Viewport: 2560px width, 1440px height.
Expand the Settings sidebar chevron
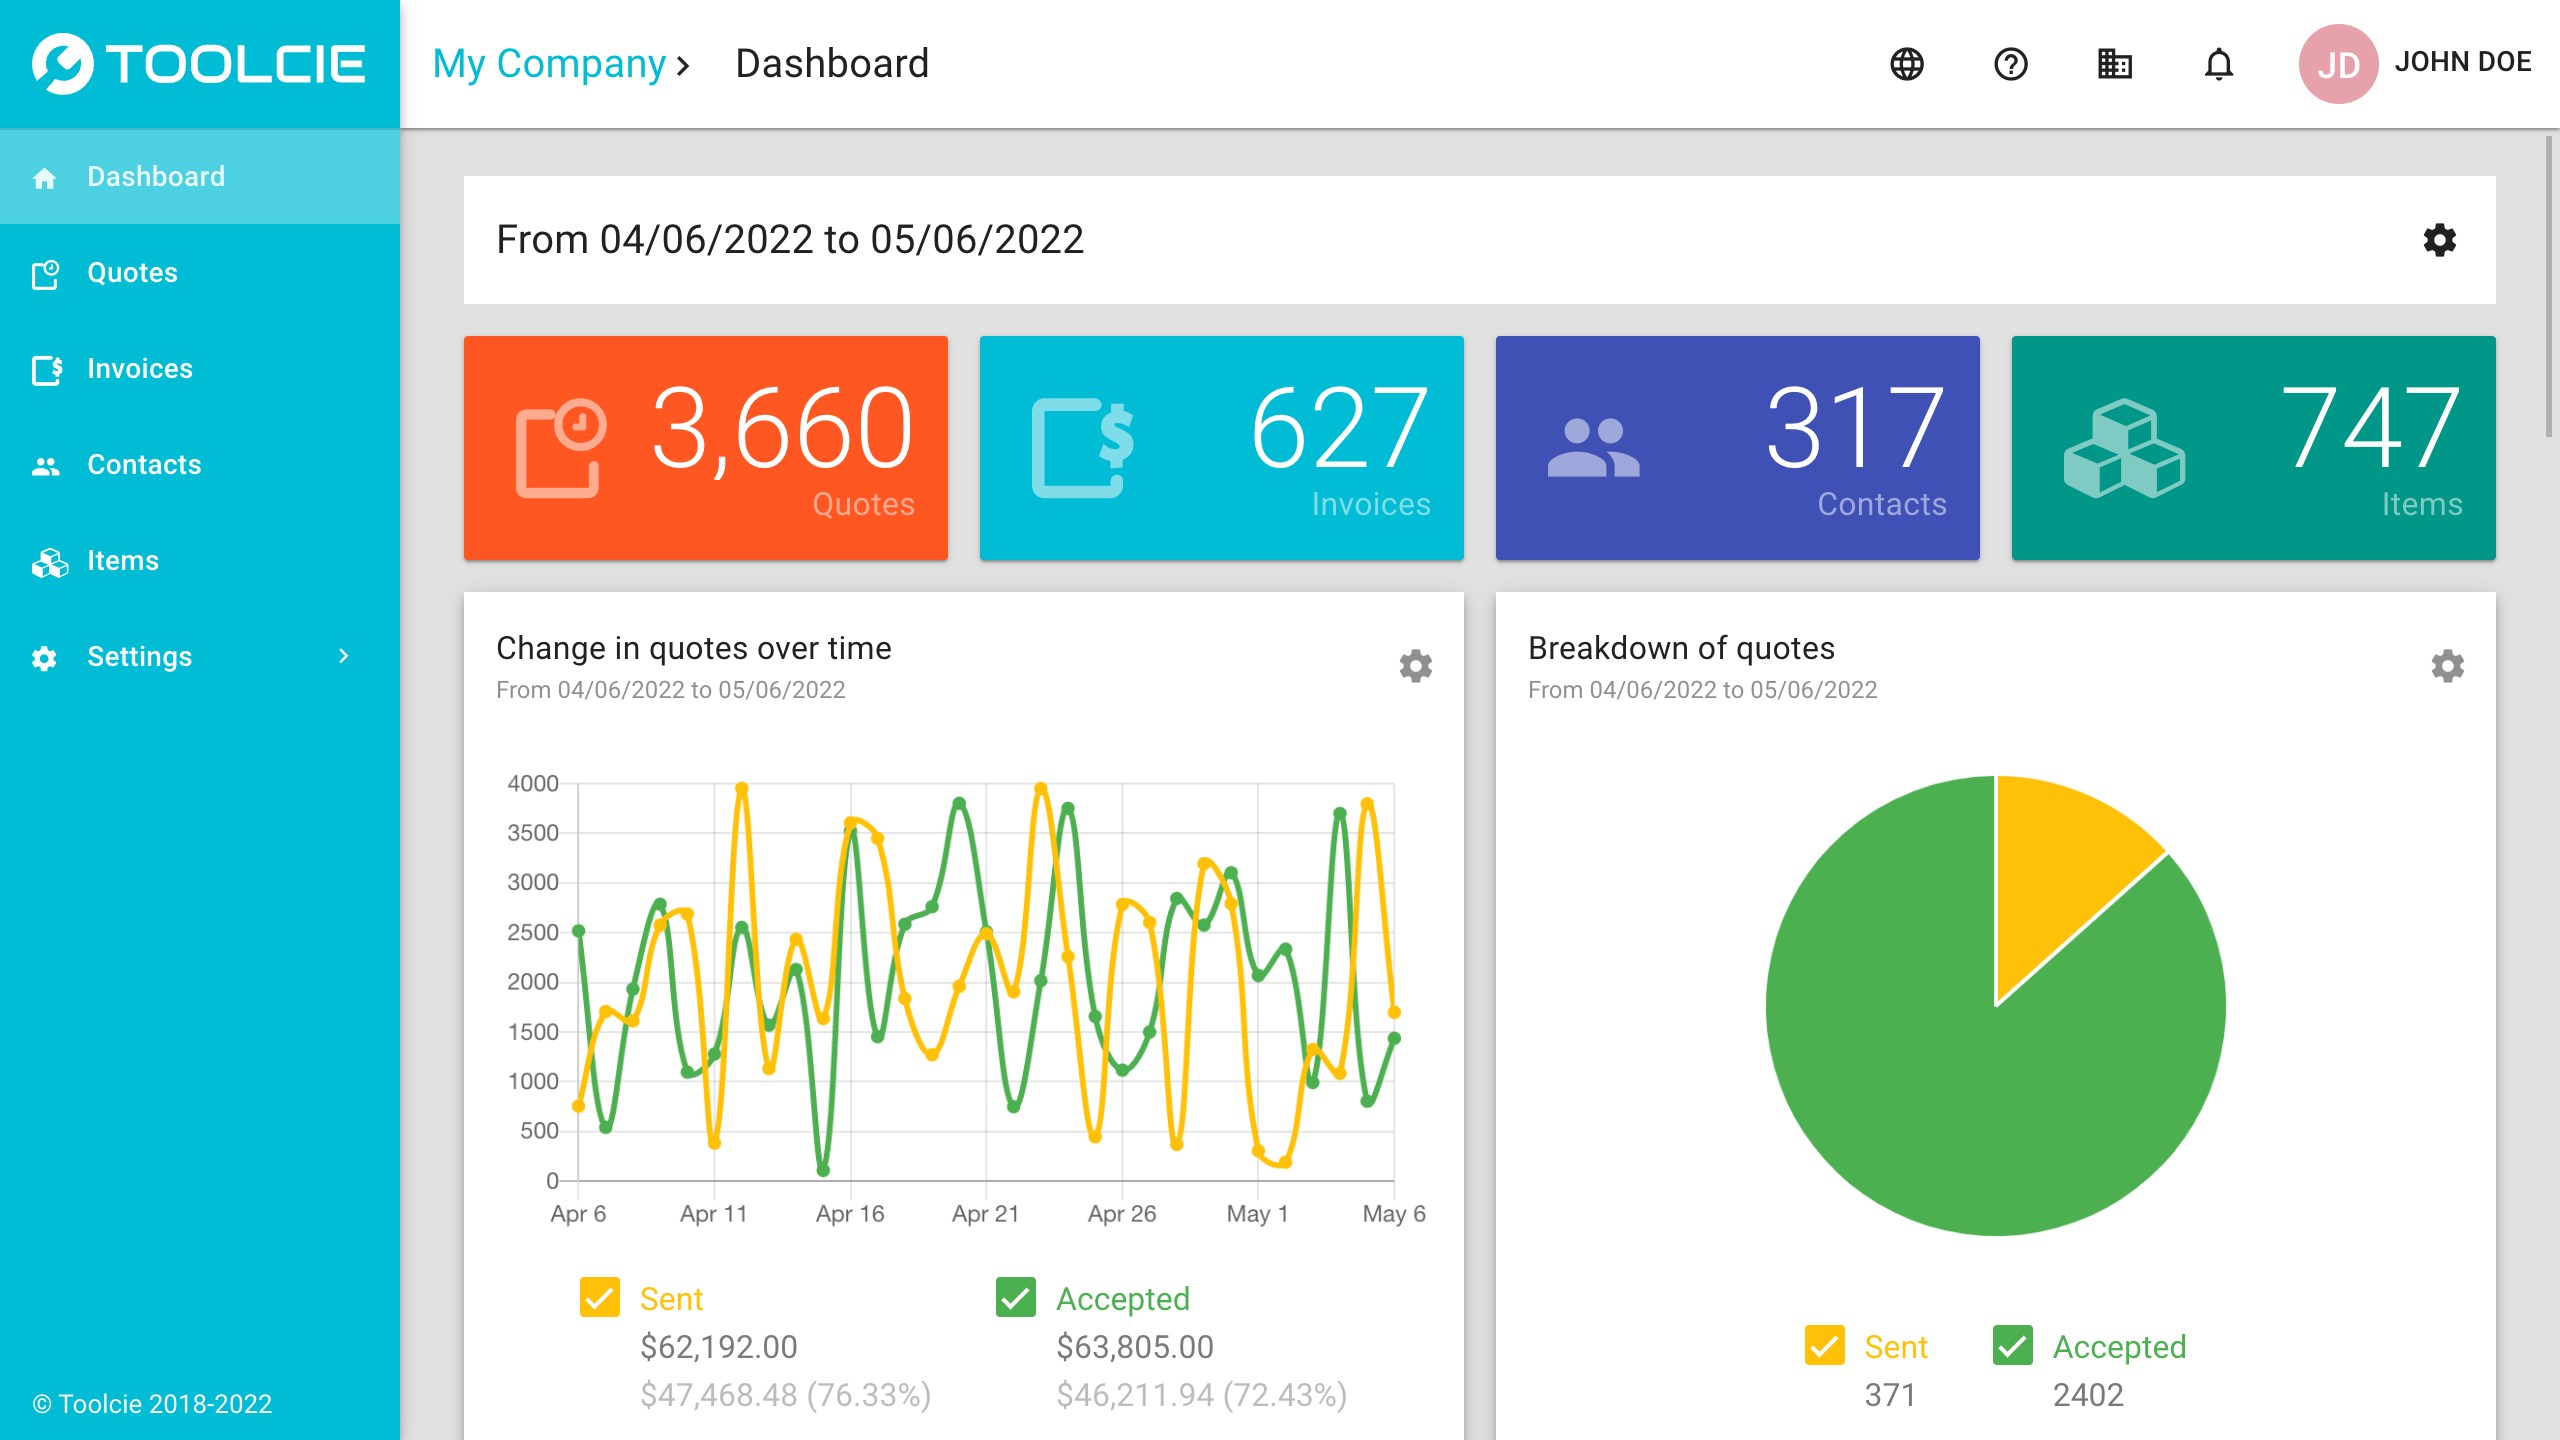tap(343, 656)
